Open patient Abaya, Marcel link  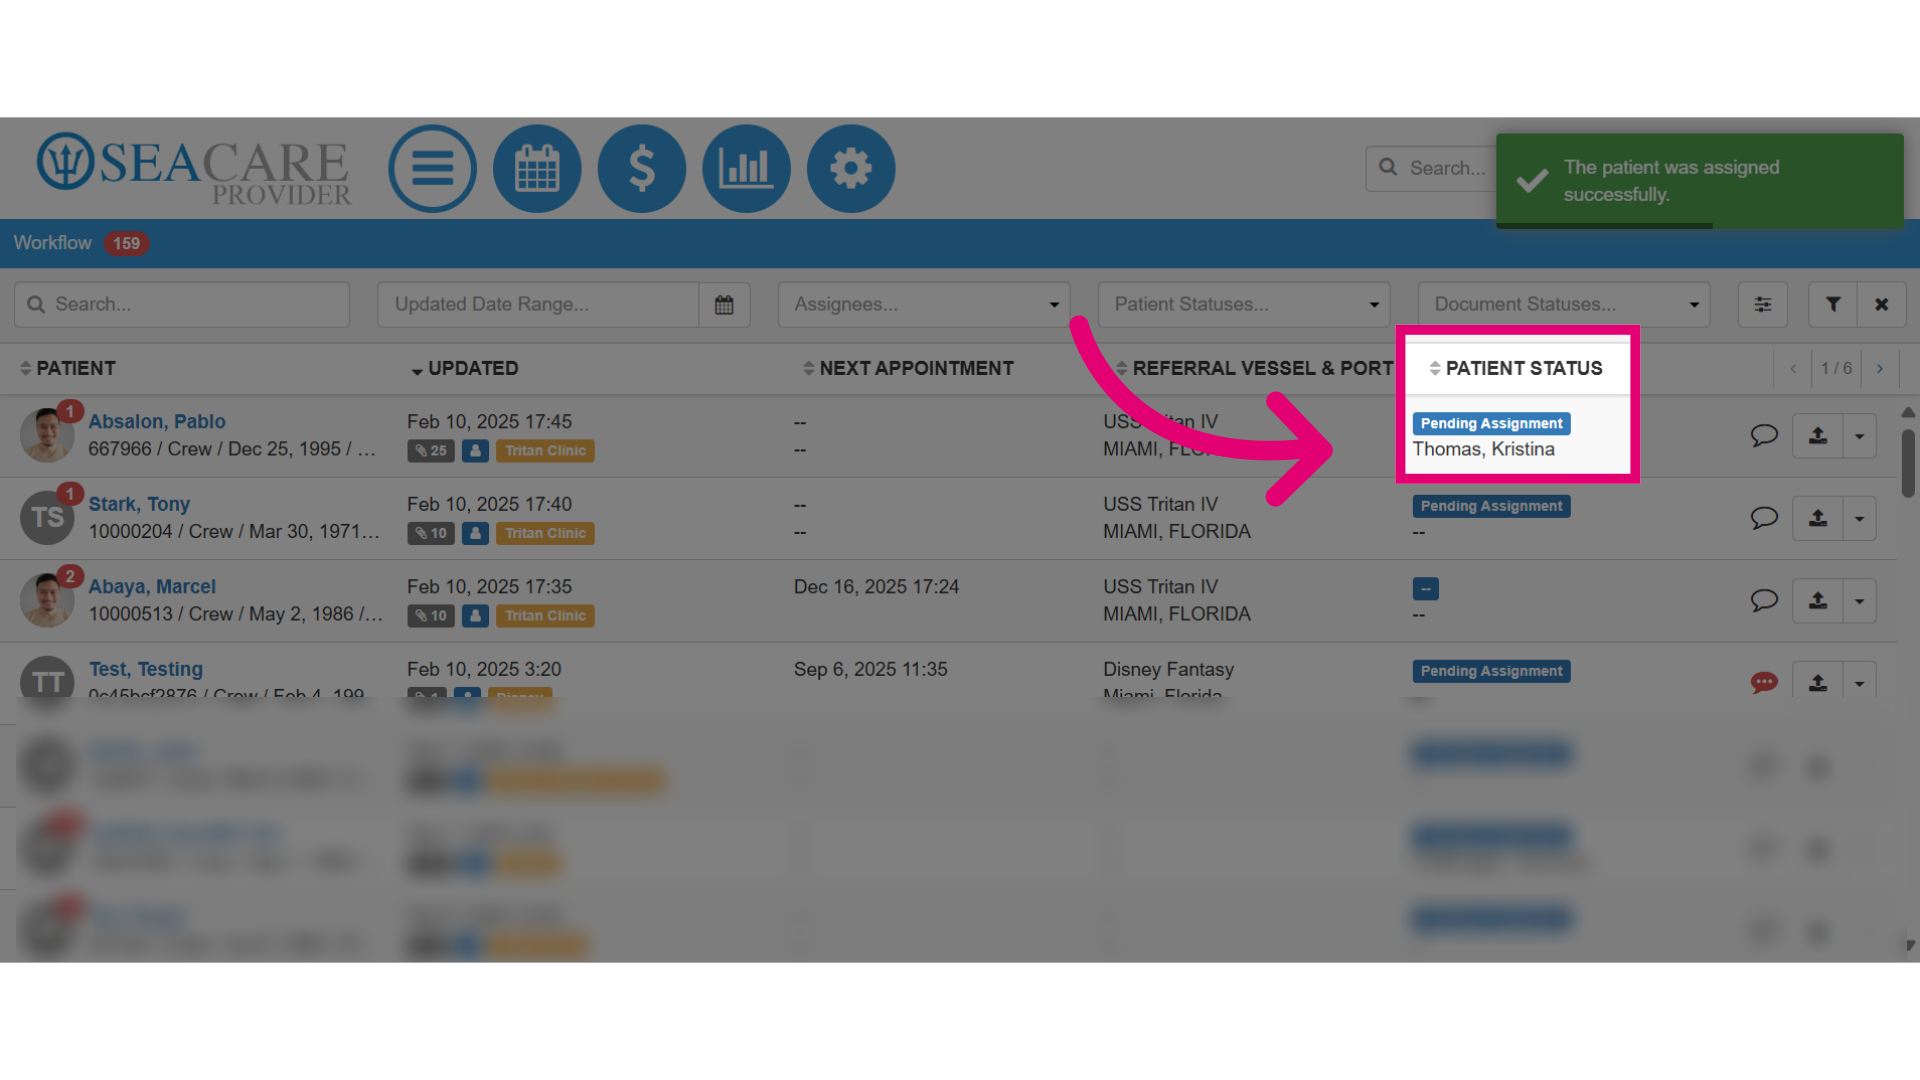tap(152, 586)
